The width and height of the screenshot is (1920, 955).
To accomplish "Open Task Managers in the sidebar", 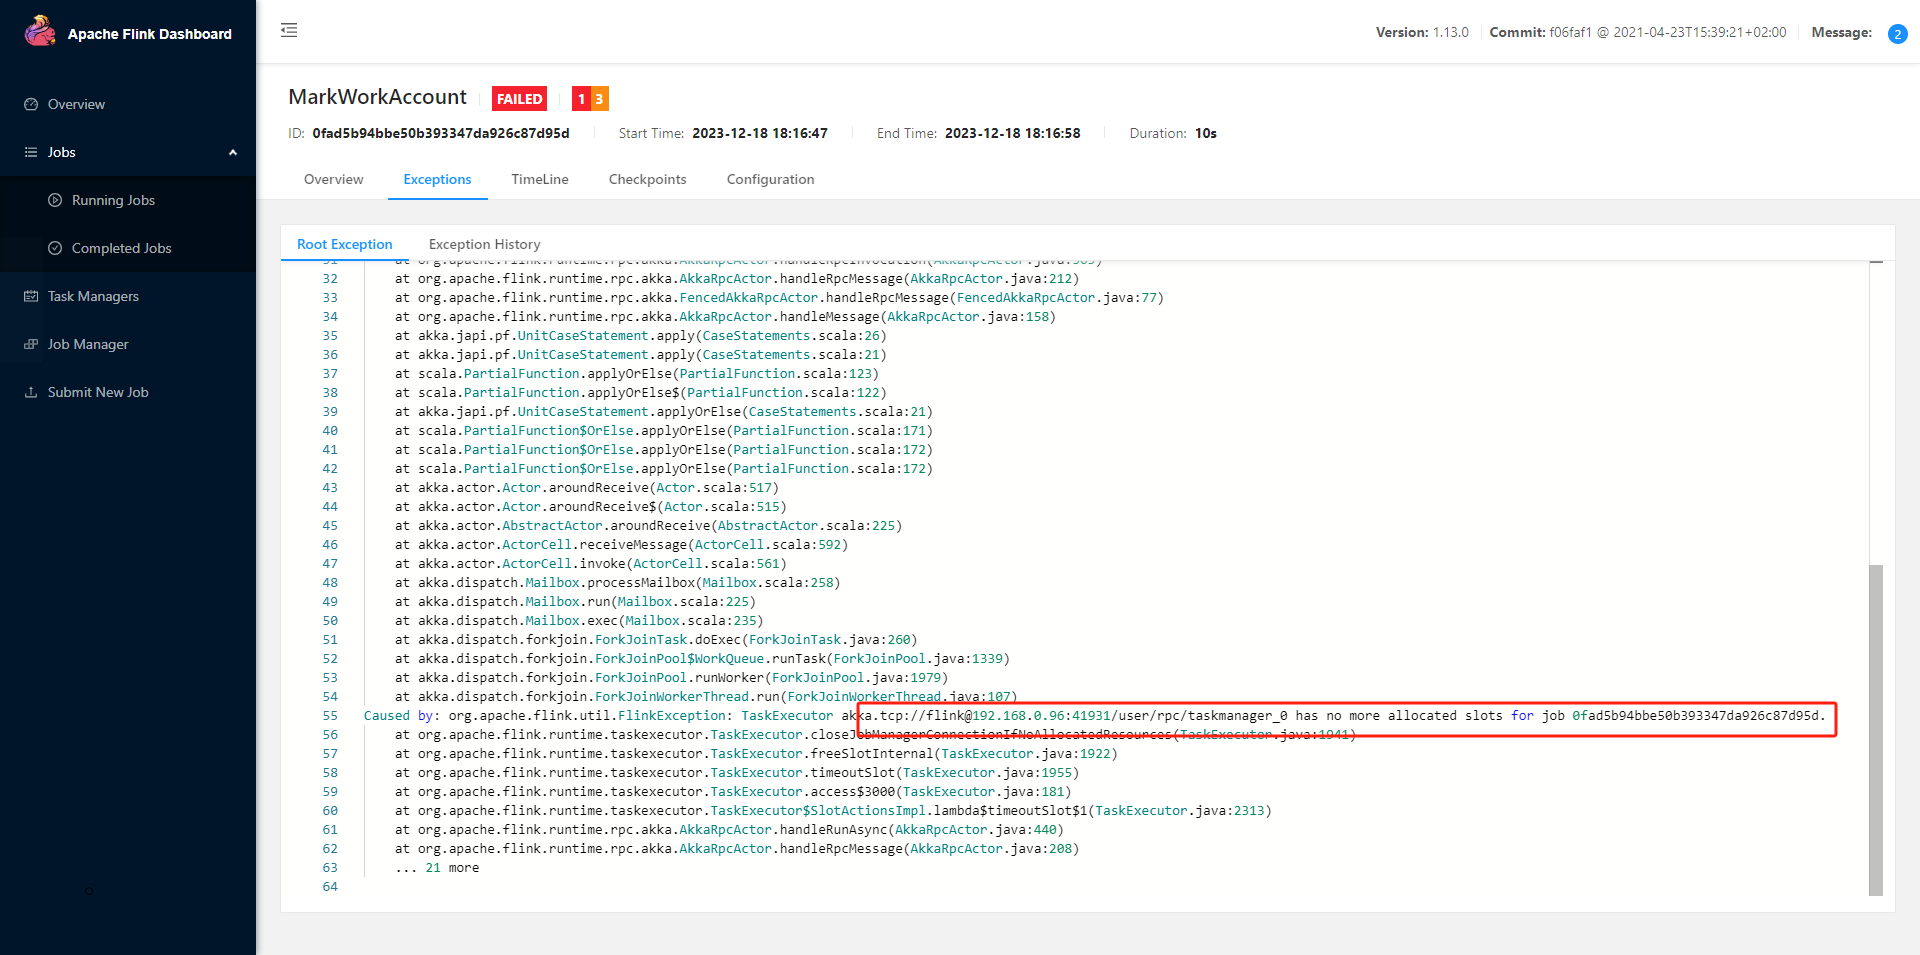I will 128,296.
